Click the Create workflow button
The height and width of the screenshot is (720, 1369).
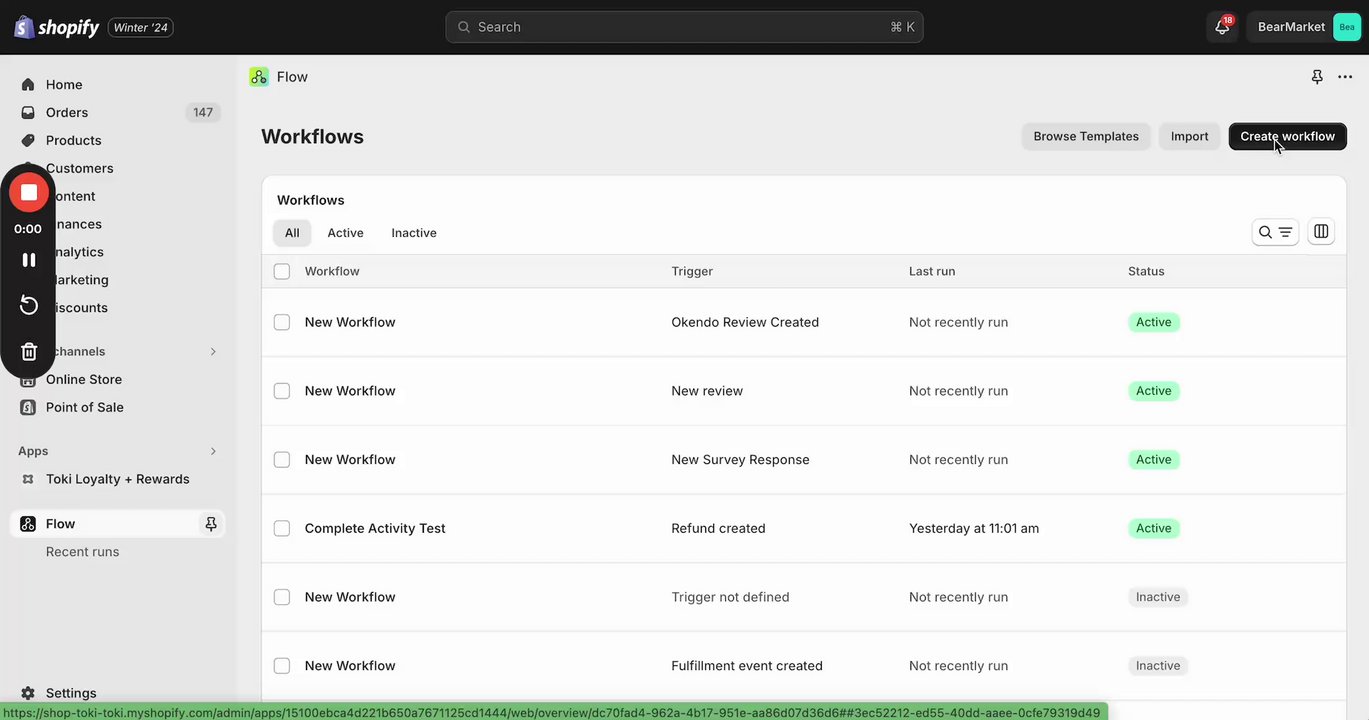pyautogui.click(x=1287, y=136)
